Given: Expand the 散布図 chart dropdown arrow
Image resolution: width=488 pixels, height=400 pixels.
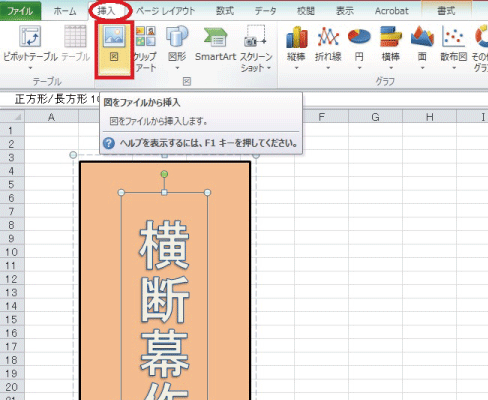Looking at the screenshot, I should 454,68.
